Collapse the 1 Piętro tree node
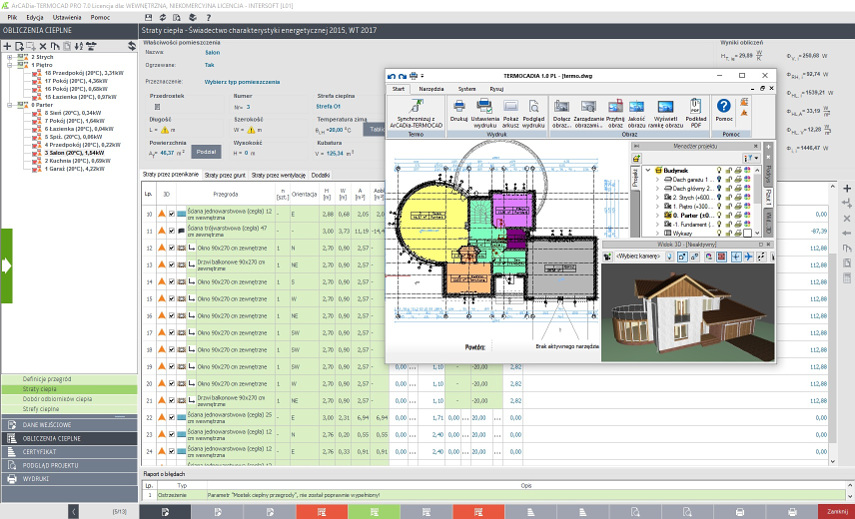 coord(10,65)
